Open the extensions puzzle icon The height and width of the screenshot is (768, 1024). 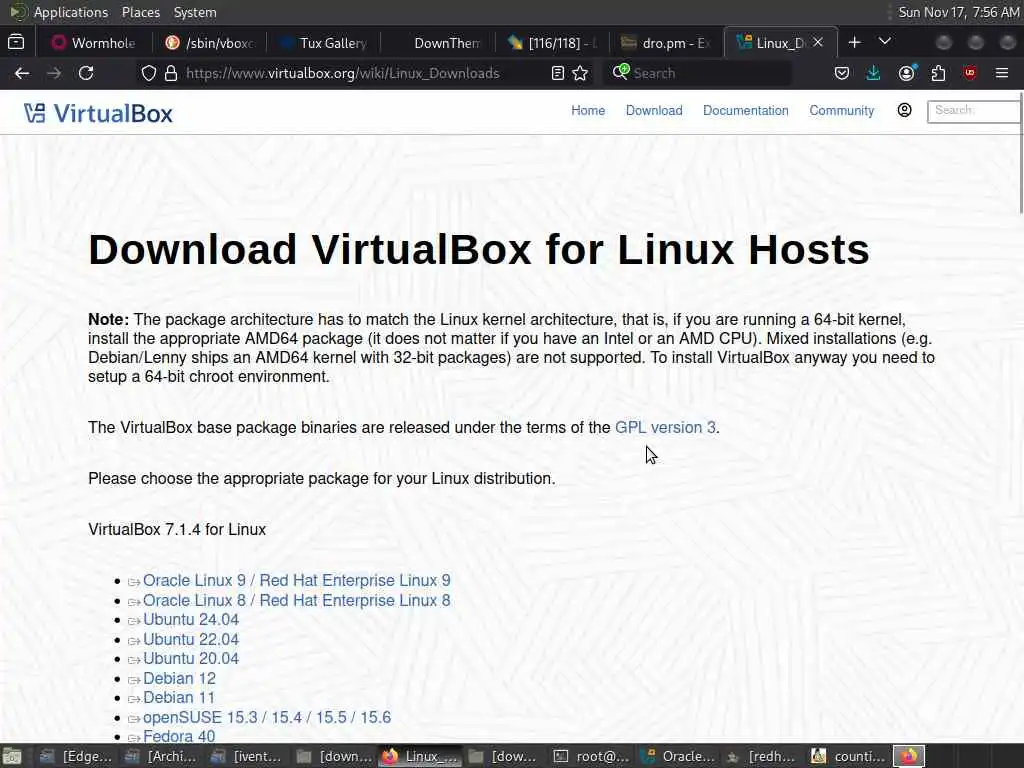(x=938, y=73)
